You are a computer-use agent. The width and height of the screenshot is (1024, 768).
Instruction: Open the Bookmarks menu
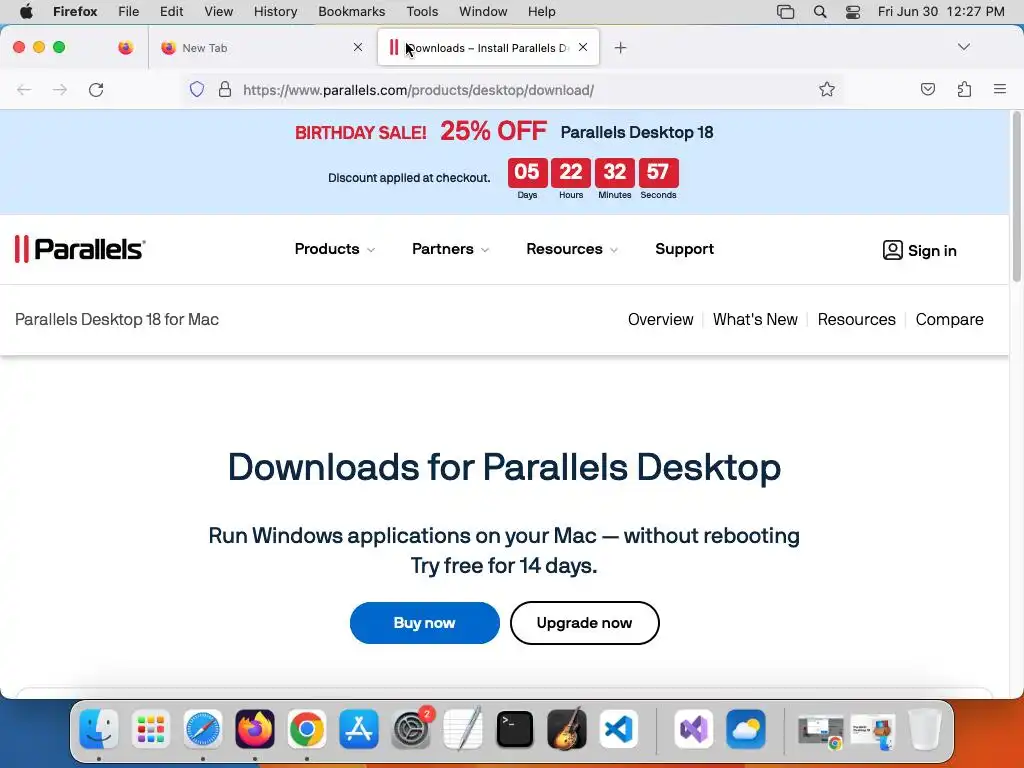(351, 12)
